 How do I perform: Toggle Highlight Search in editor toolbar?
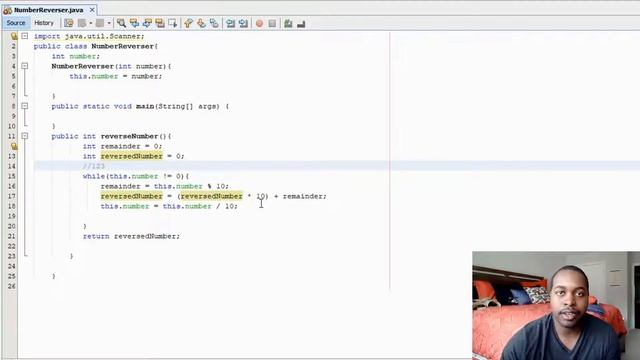tap(160, 23)
